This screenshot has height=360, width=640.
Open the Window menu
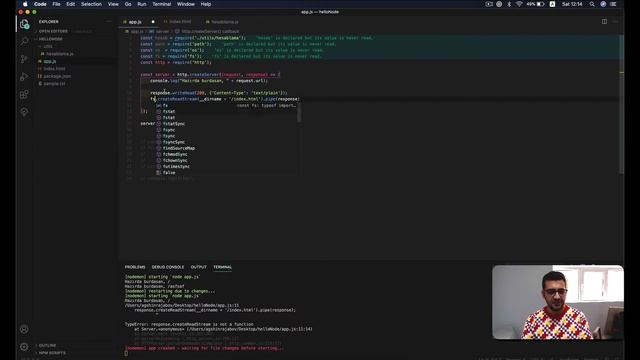coord(186,4)
